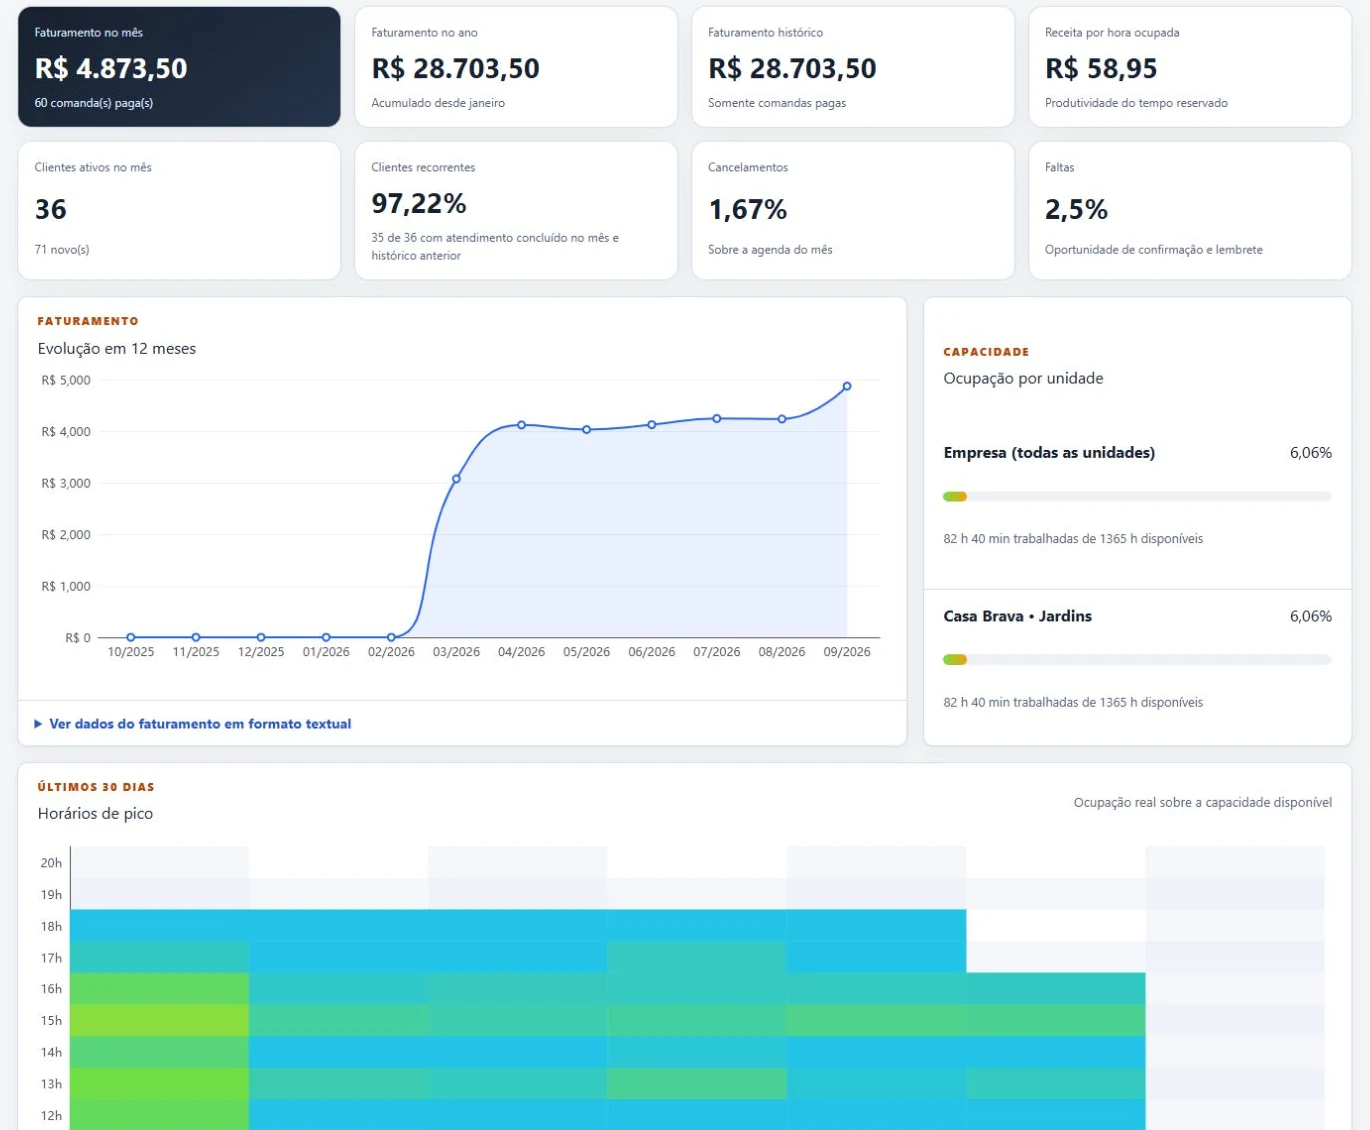Click the first-column heatmap cell at 15h
This screenshot has height=1130, width=1370.
(x=159, y=1020)
